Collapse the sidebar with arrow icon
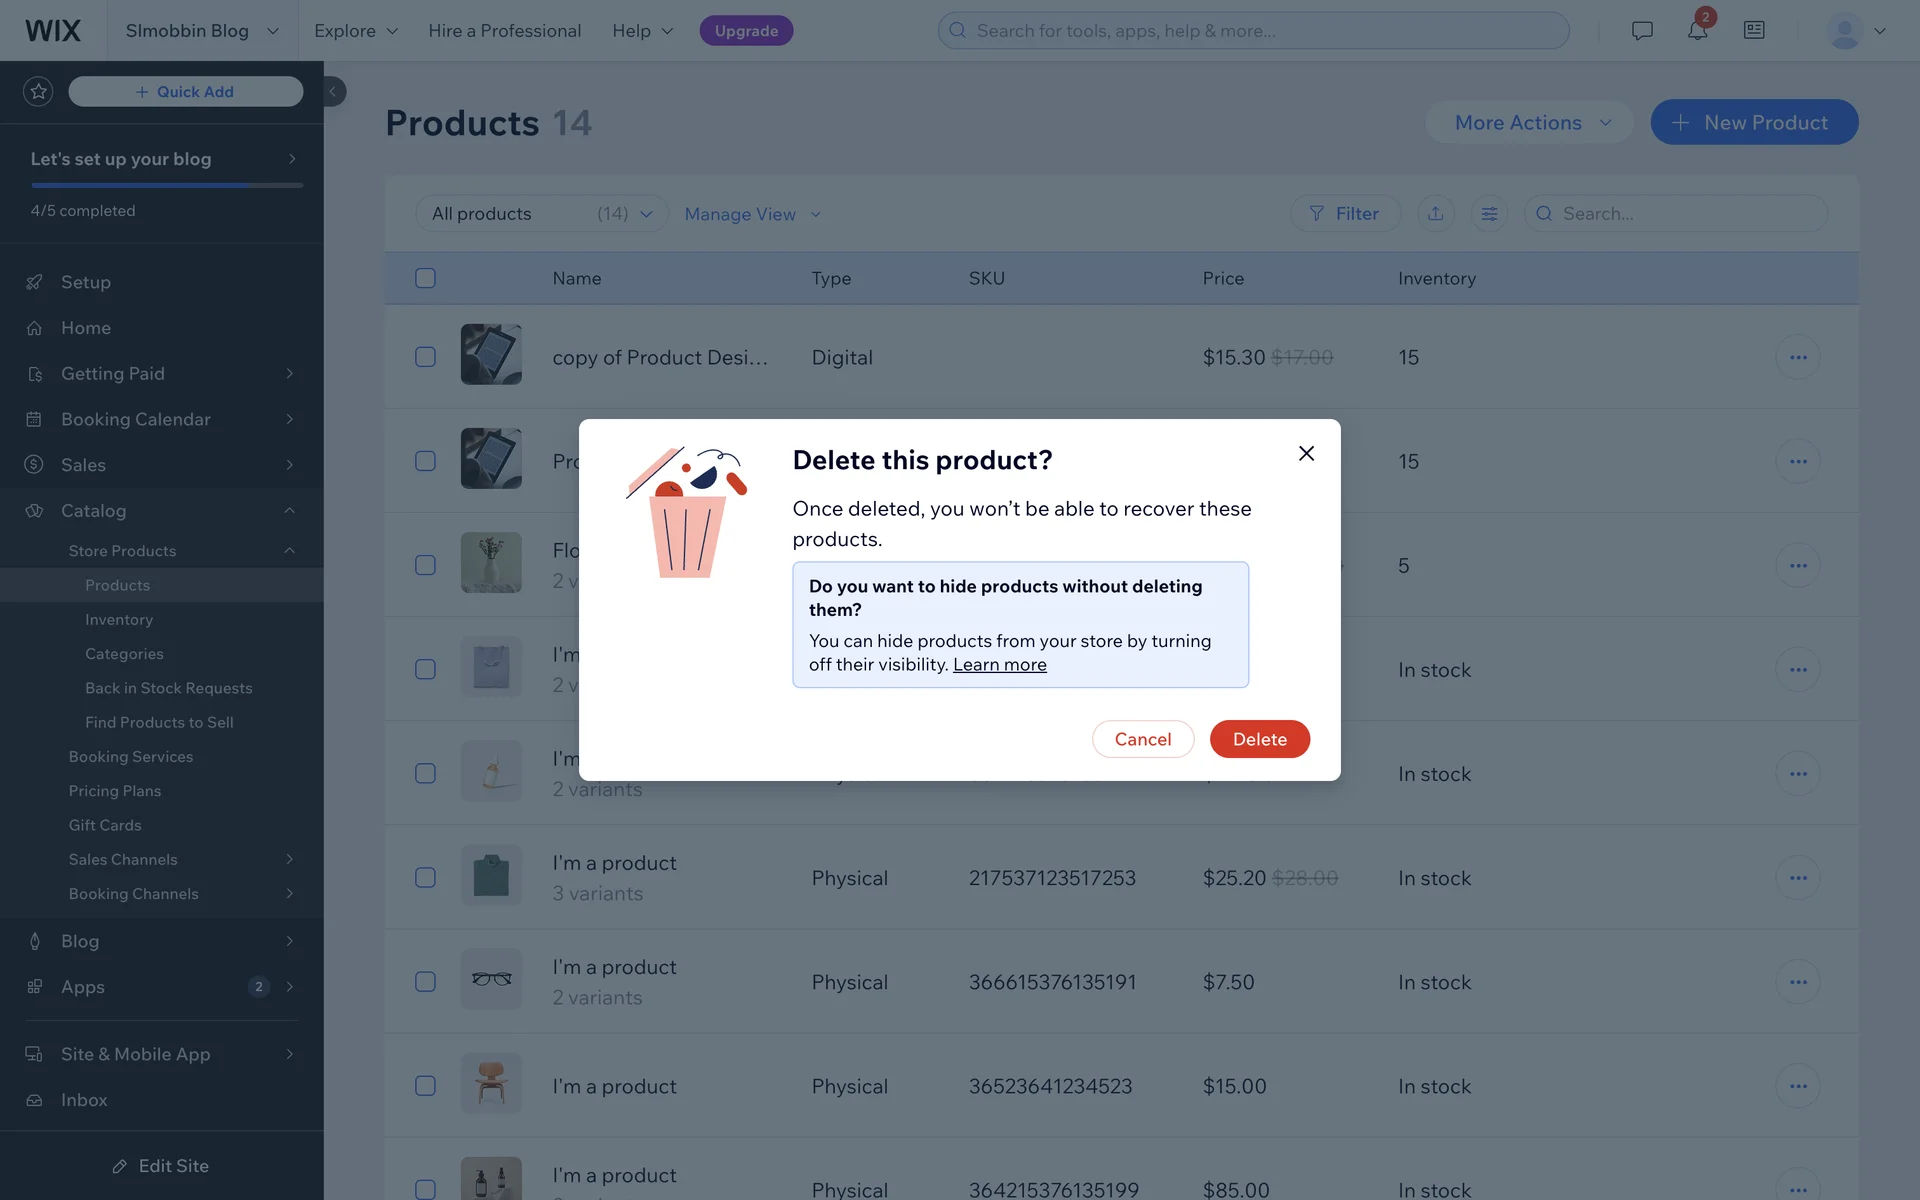1920x1200 pixels. (x=333, y=92)
